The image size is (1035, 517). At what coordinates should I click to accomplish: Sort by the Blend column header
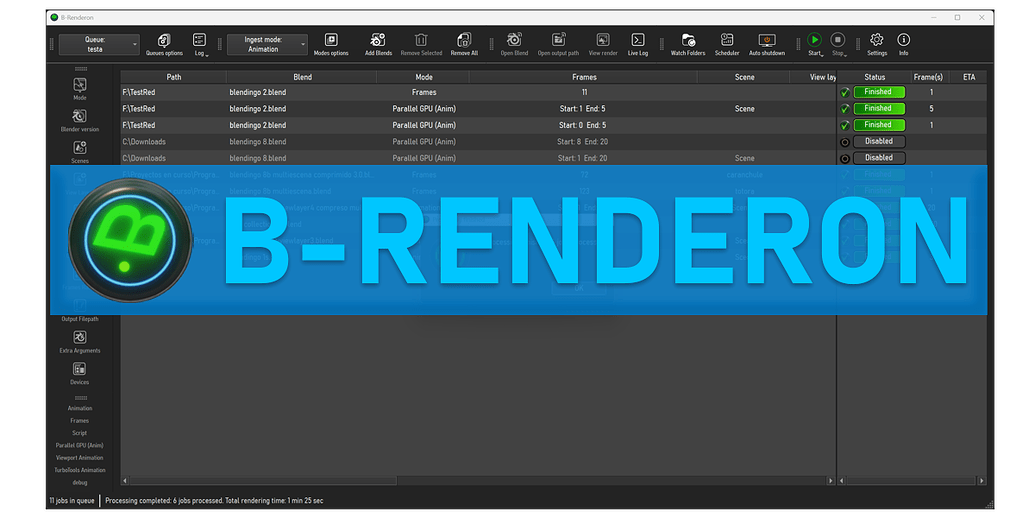(302, 77)
